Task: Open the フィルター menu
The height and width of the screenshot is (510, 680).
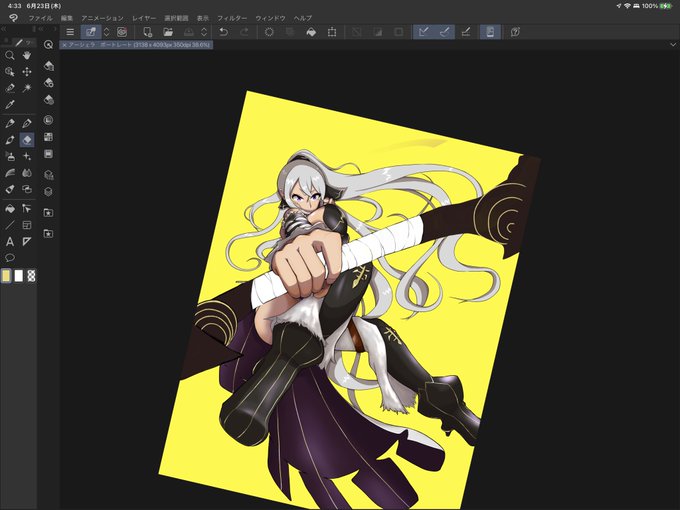Action: point(232,18)
